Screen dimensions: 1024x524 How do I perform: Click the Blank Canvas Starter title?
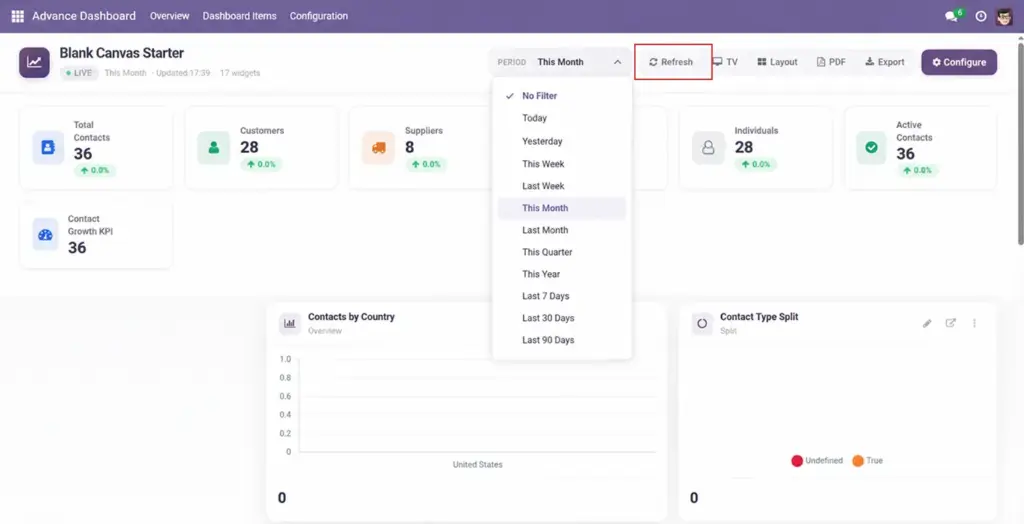click(x=121, y=54)
